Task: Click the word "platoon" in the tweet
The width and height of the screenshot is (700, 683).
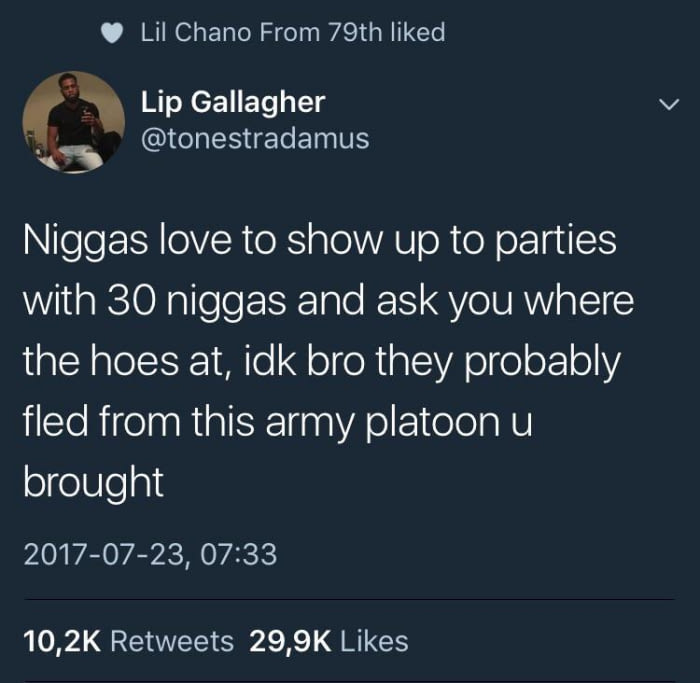Action: pyautogui.click(x=433, y=423)
